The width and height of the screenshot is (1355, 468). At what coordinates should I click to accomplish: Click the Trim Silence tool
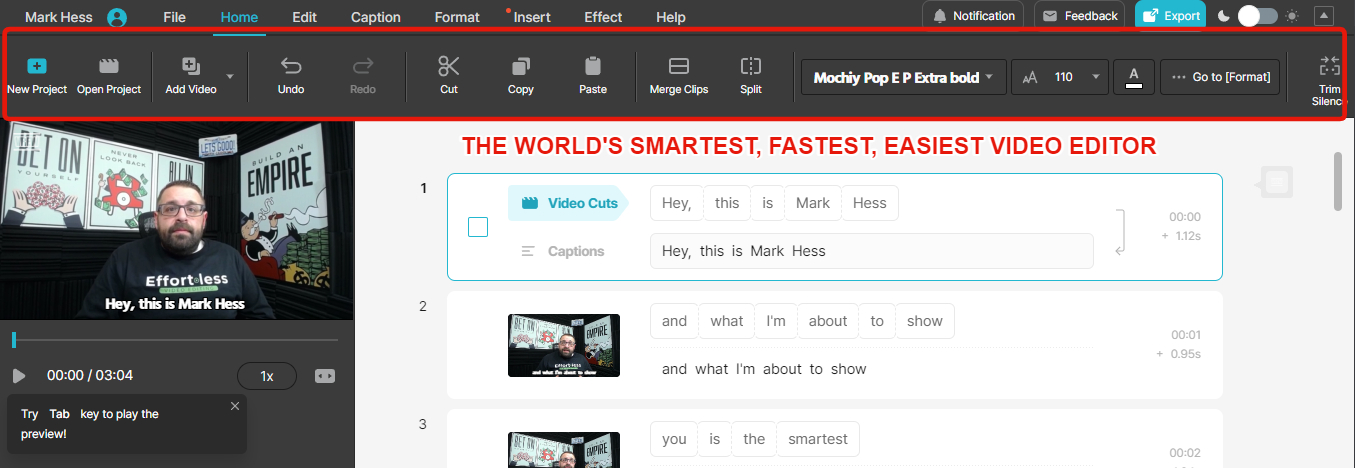coord(1329,67)
